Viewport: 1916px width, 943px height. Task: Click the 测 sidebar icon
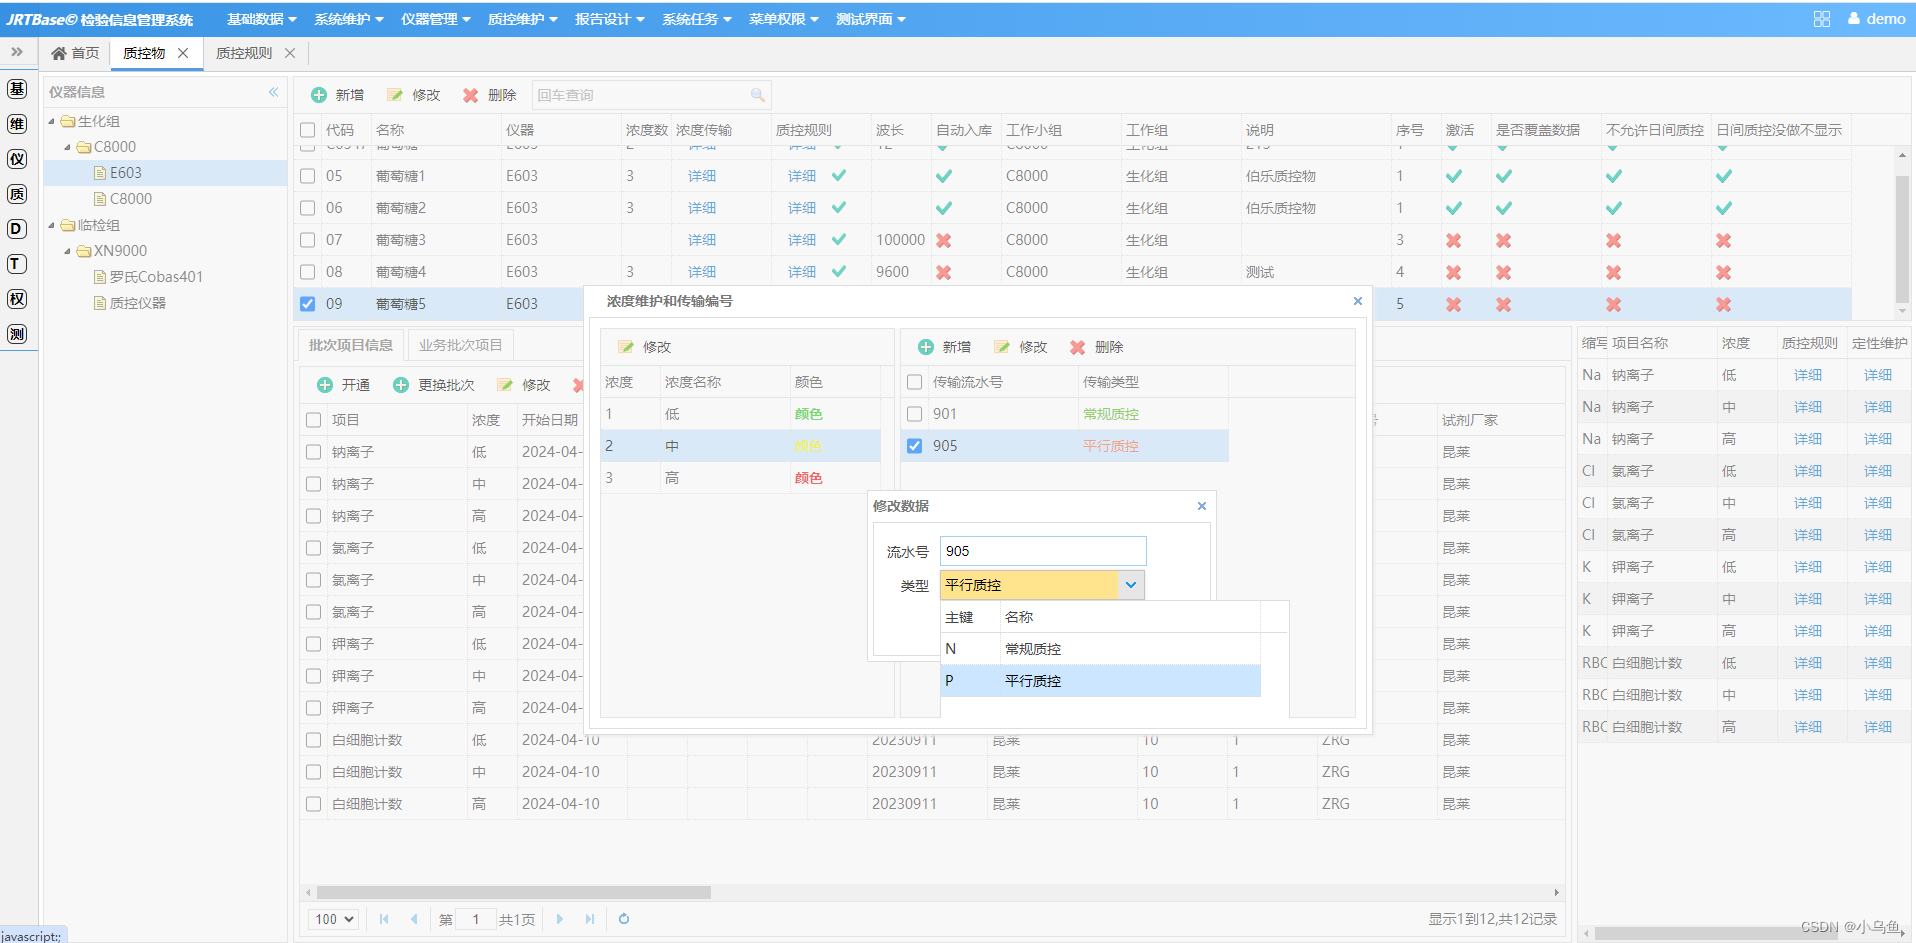17,334
